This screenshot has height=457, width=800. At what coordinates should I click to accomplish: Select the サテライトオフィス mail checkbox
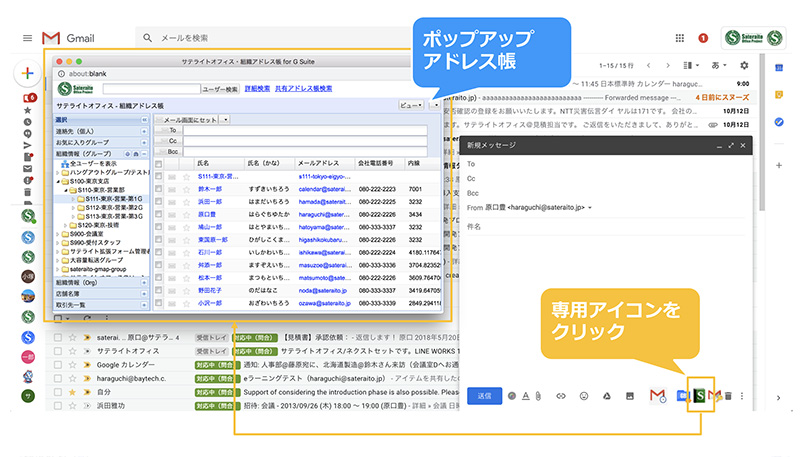tap(58, 351)
